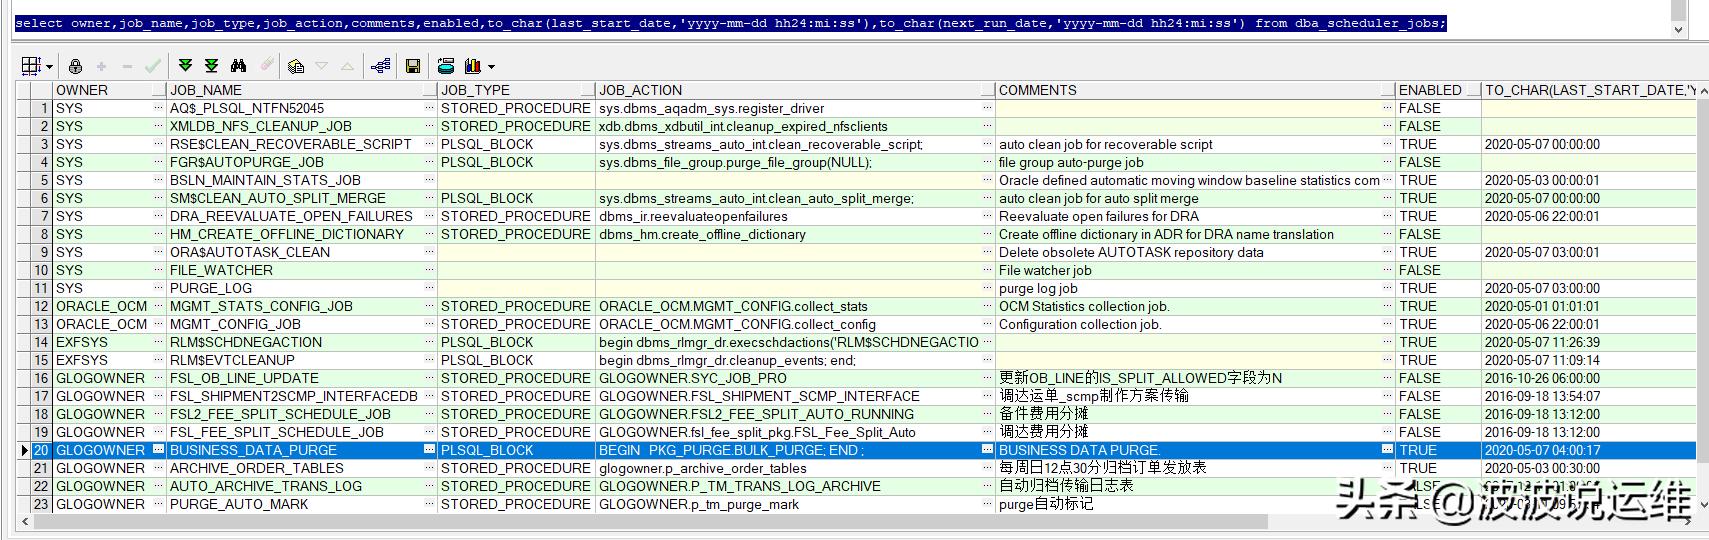Expand the chart options dropdown arrow
The height and width of the screenshot is (540, 1709).
pos(491,67)
